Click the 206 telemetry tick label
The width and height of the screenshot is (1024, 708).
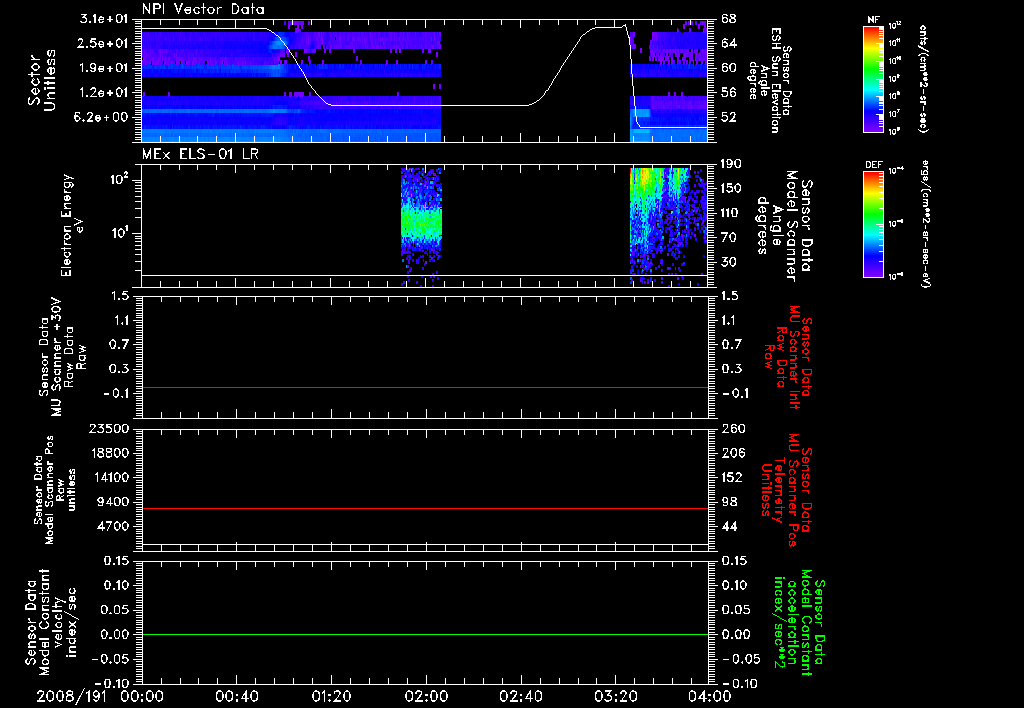(732, 453)
